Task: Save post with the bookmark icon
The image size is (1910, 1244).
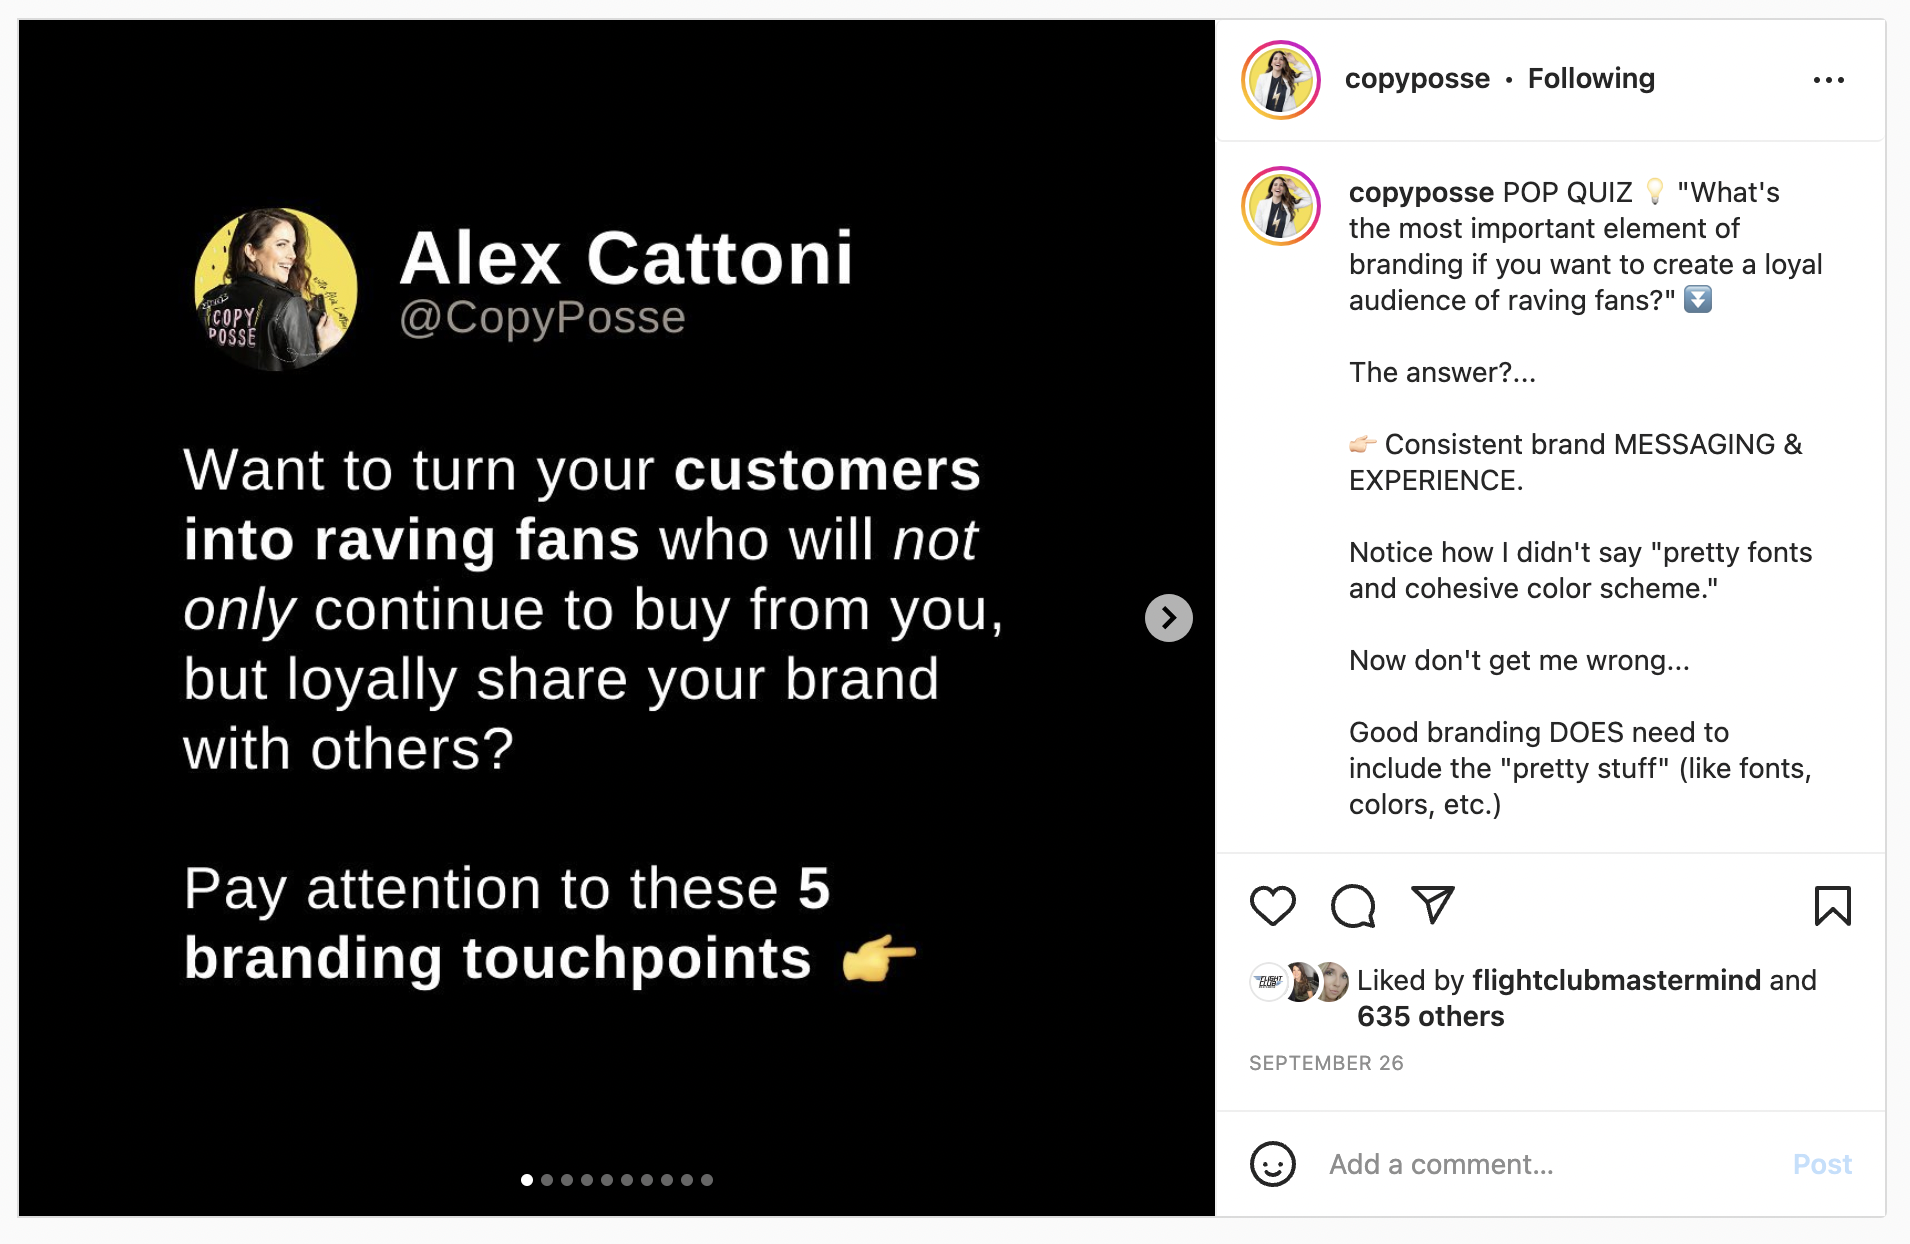Action: [1832, 906]
